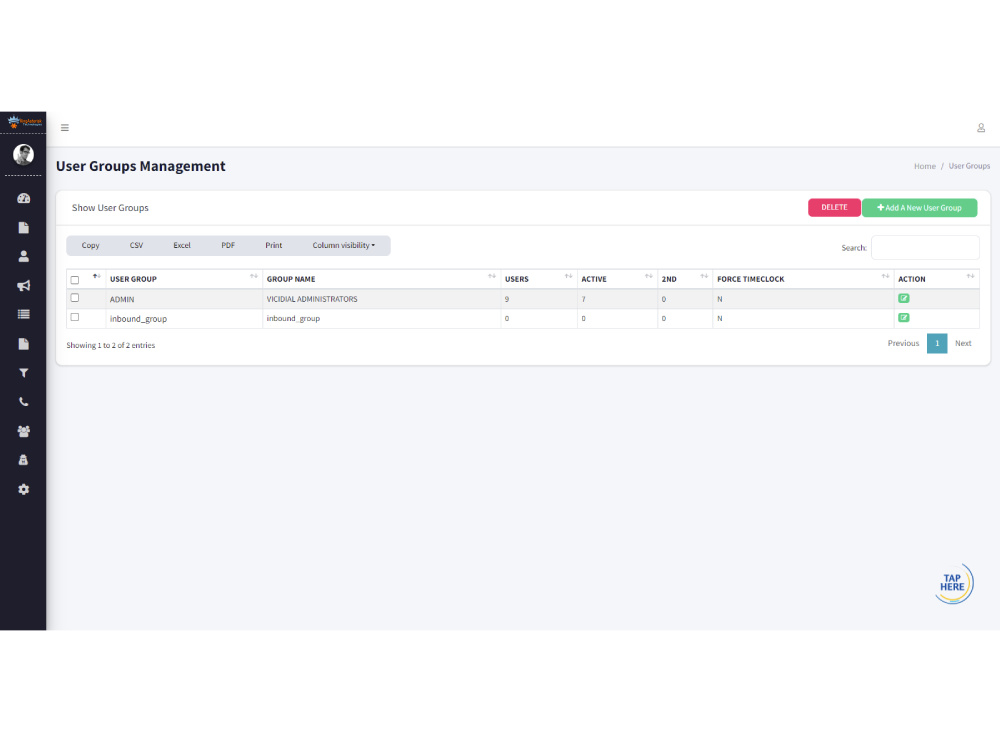1000x750 pixels.
Task: Click the edit icon for ADMIN row
Action: point(904,298)
